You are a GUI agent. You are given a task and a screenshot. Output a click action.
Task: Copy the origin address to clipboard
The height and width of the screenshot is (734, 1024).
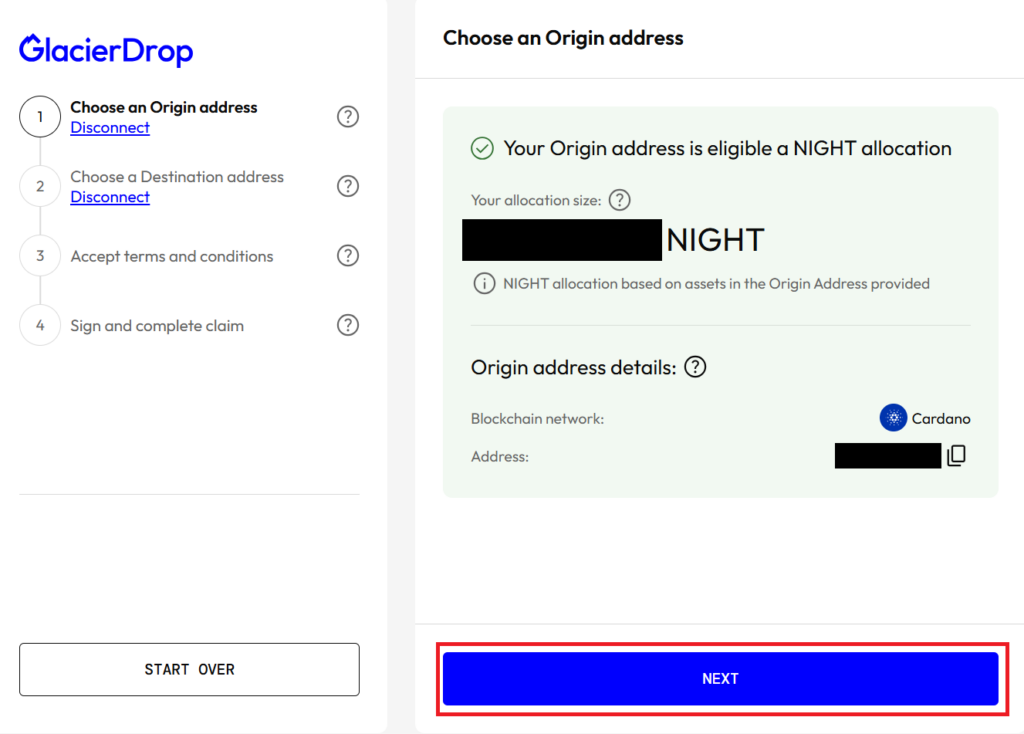tap(957, 455)
